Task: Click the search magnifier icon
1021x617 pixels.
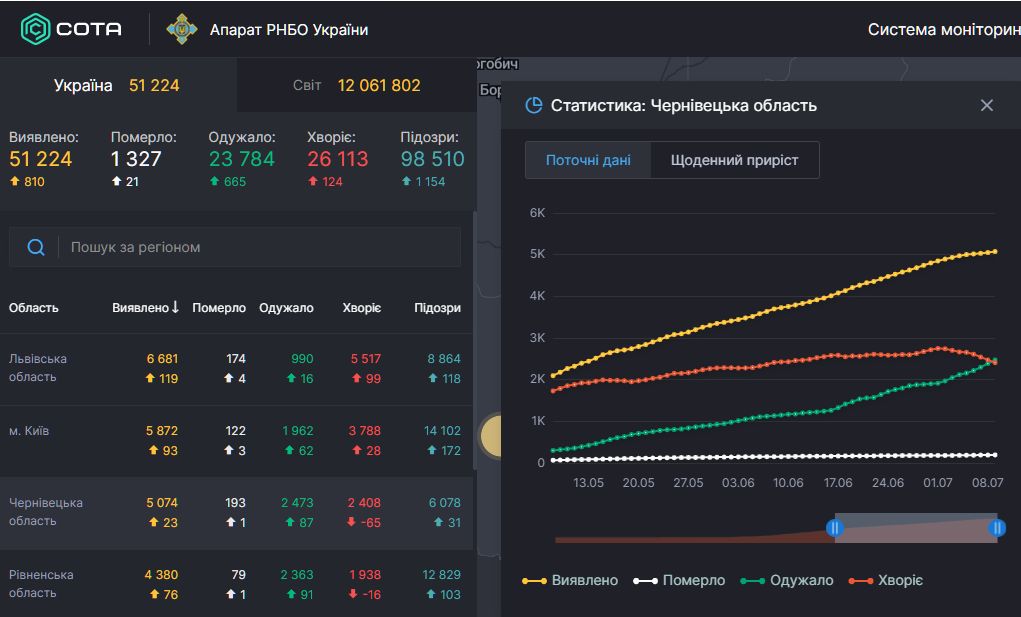Action: pos(36,247)
